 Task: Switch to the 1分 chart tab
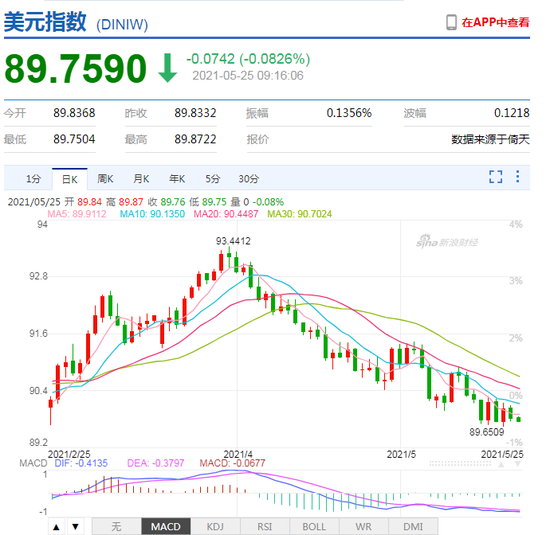click(x=33, y=179)
